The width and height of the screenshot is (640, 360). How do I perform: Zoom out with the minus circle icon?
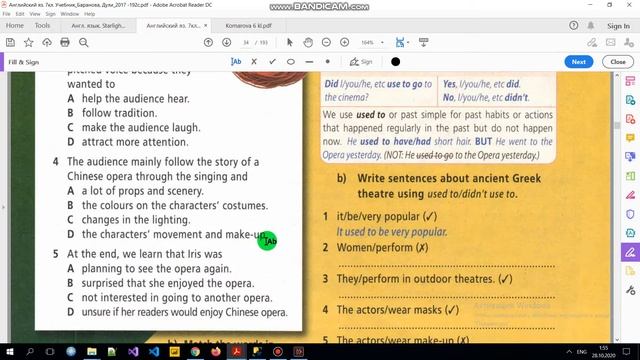tap(326, 42)
